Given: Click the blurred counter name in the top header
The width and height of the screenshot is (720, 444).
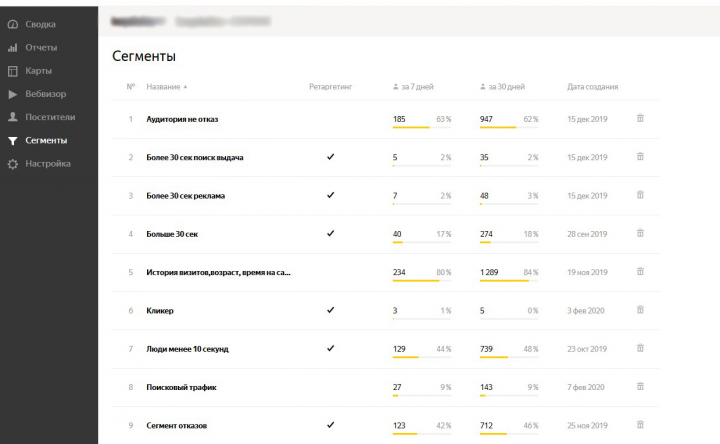Looking at the screenshot, I should [x=138, y=21].
